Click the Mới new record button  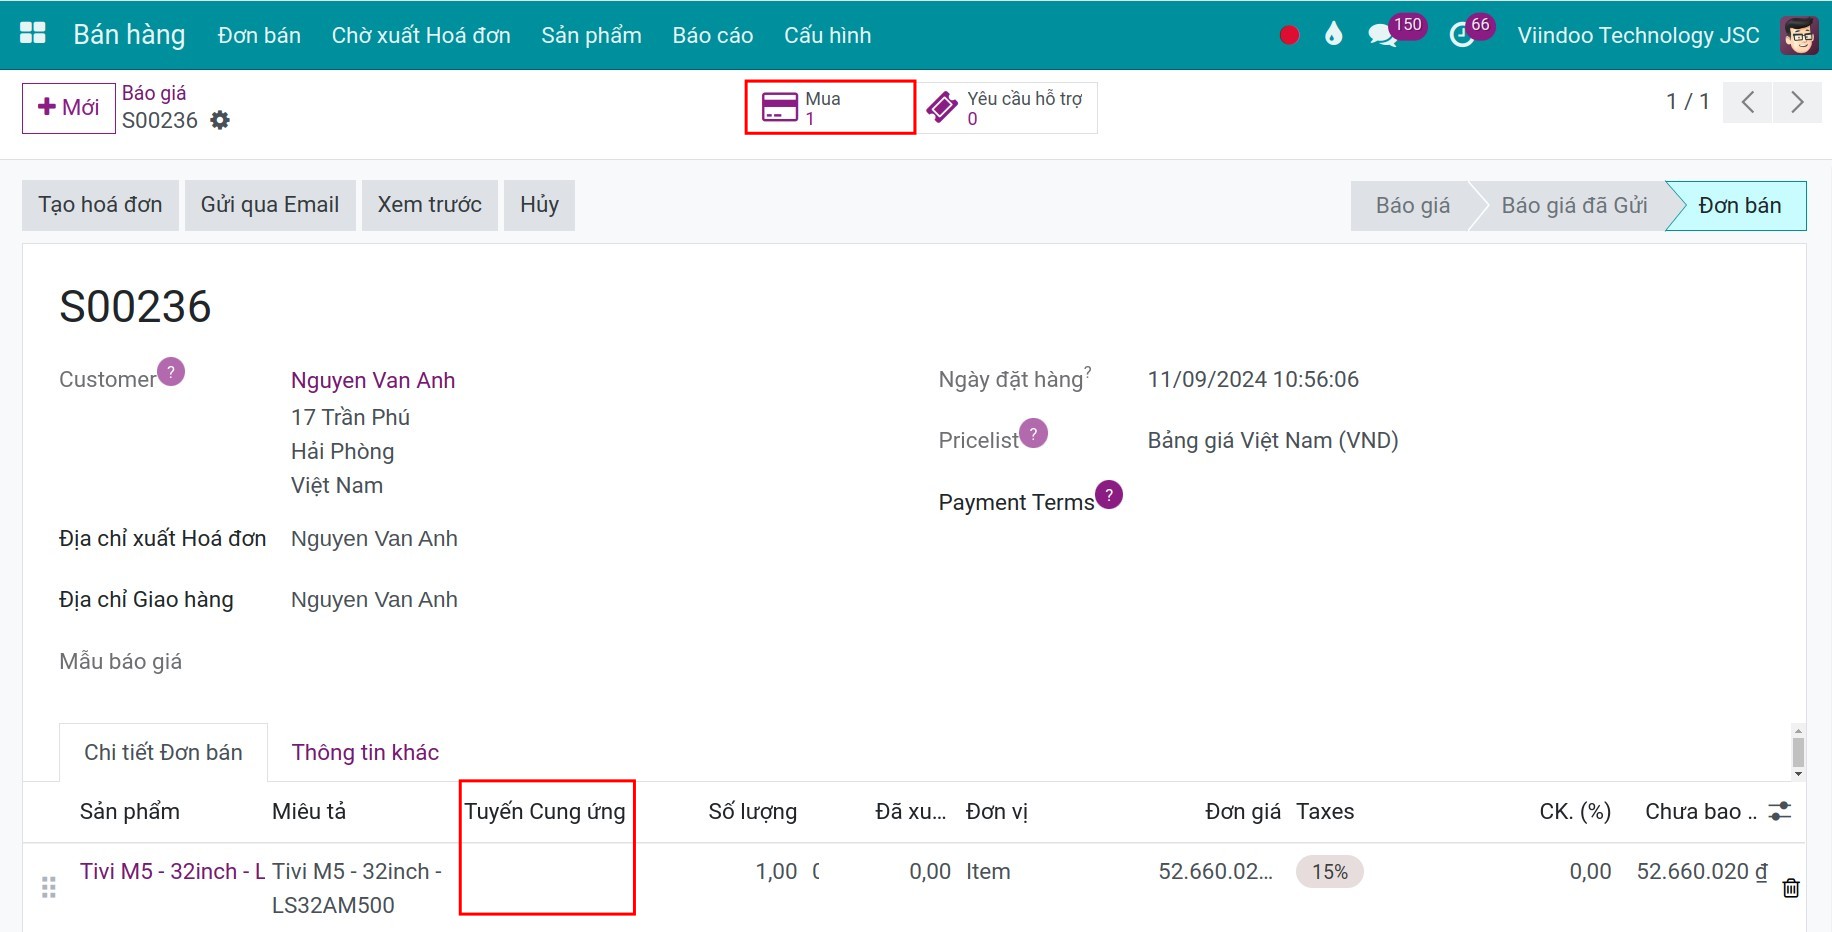point(69,108)
